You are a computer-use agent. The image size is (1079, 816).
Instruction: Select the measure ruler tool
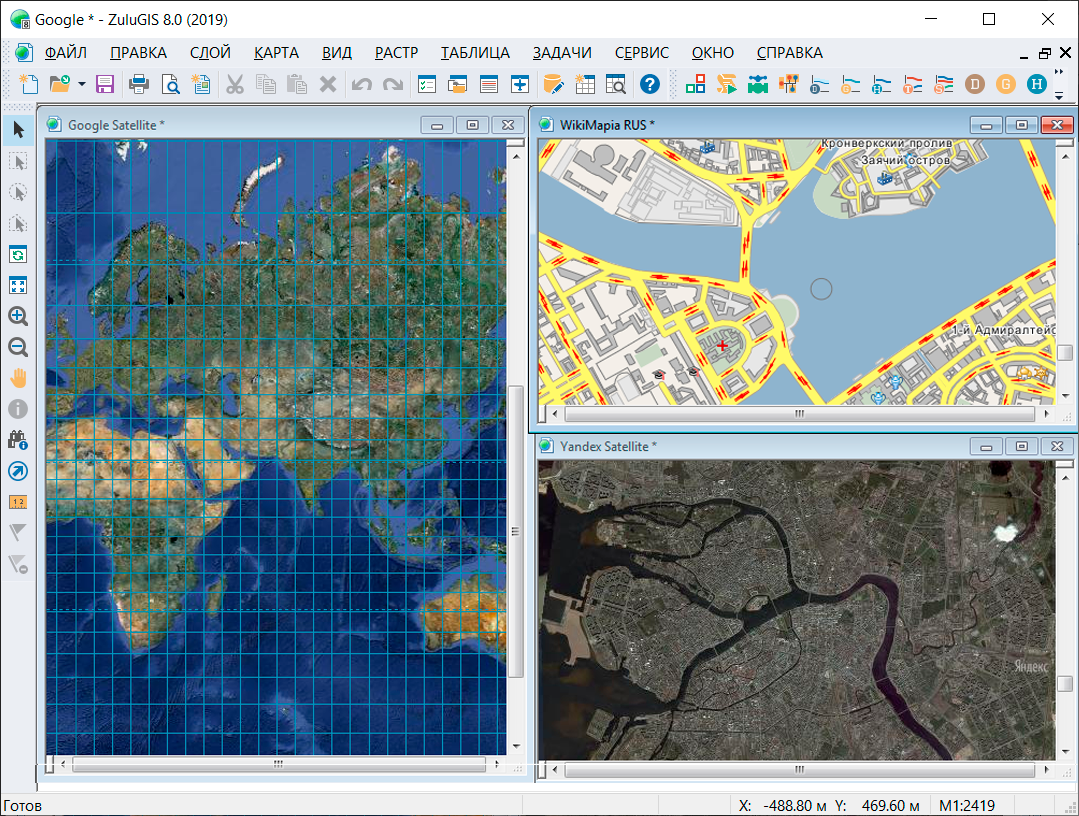coord(18,501)
